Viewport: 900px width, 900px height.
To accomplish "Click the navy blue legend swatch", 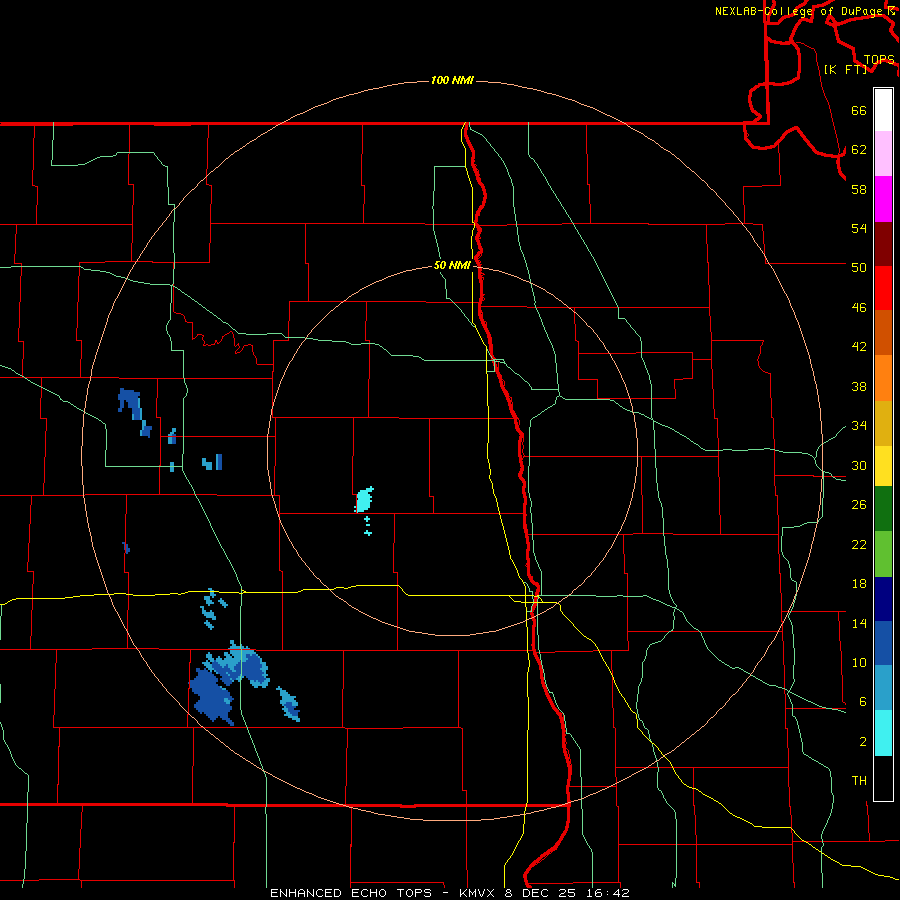I will click(x=883, y=599).
